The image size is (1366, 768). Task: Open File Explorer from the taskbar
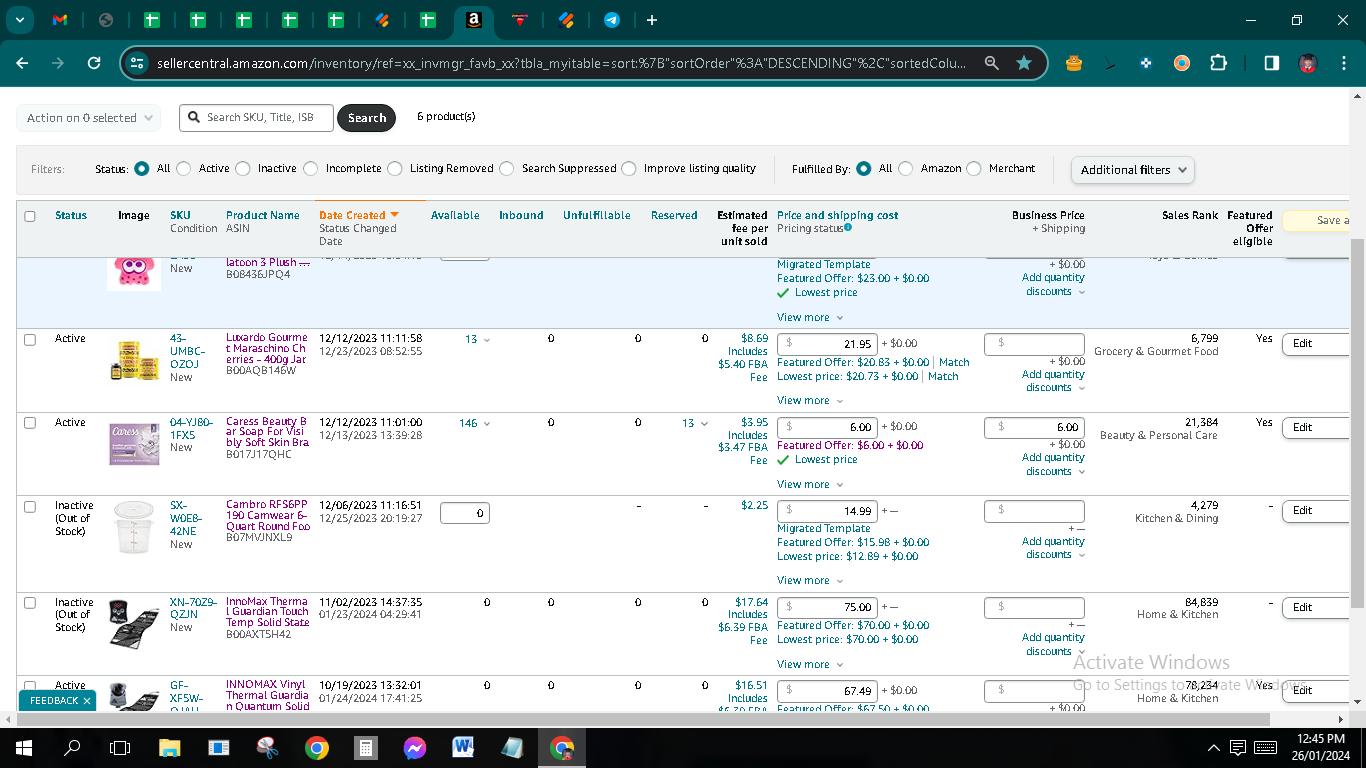[x=169, y=748]
